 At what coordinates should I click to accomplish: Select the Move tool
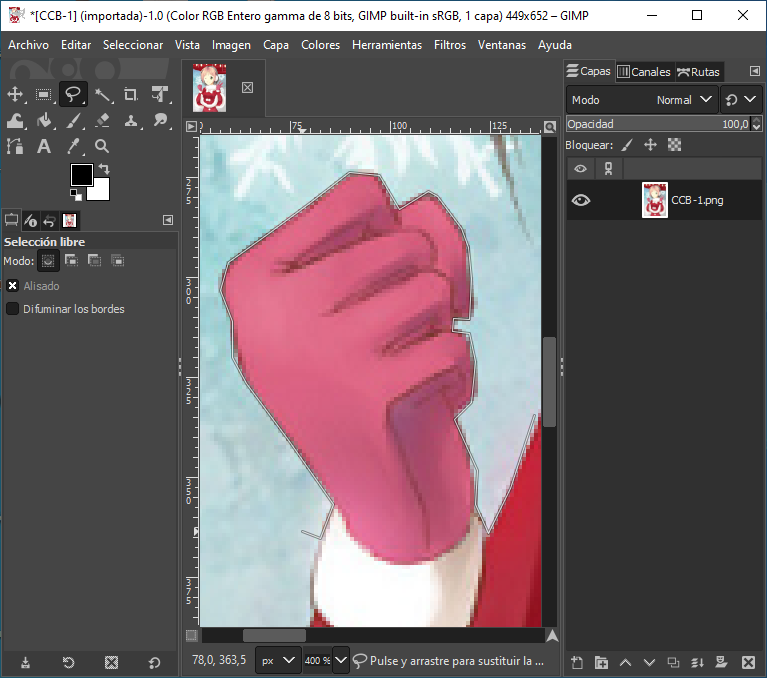pyautogui.click(x=15, y=94)
